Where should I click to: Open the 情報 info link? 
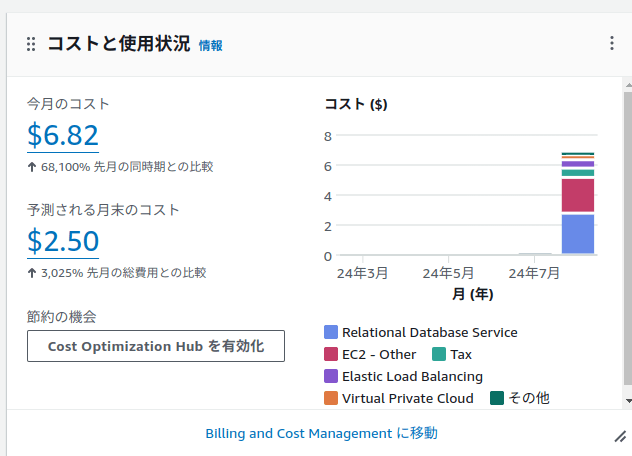(x=210, y=46)
